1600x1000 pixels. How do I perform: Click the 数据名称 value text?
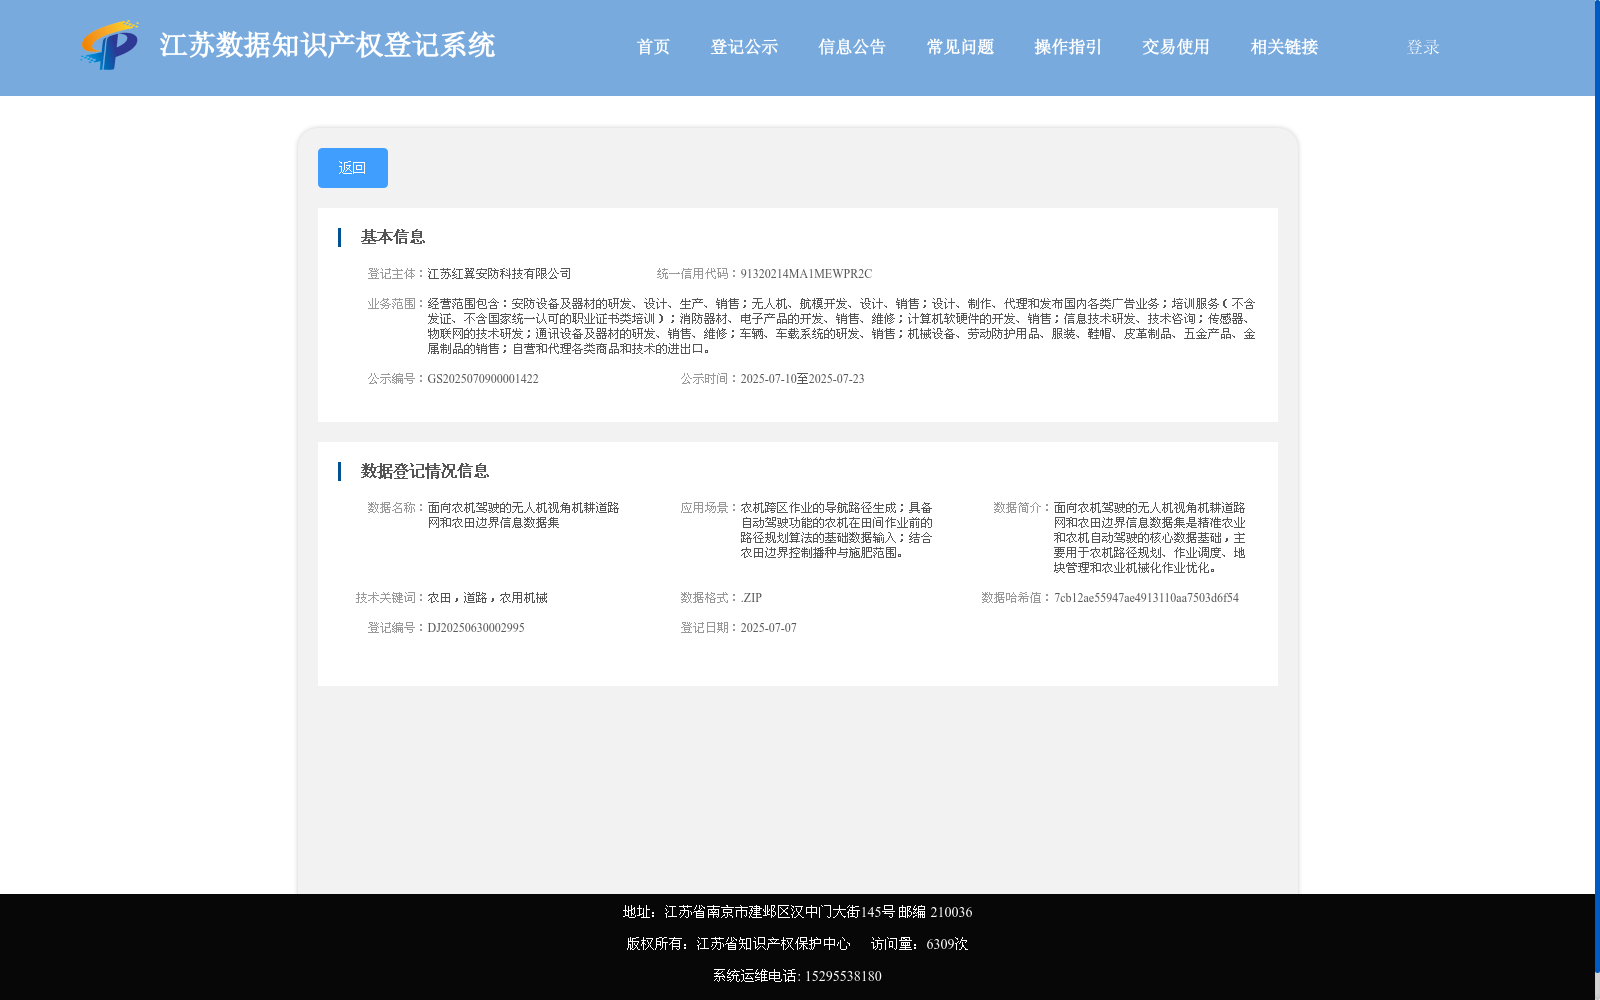(523, 515)
